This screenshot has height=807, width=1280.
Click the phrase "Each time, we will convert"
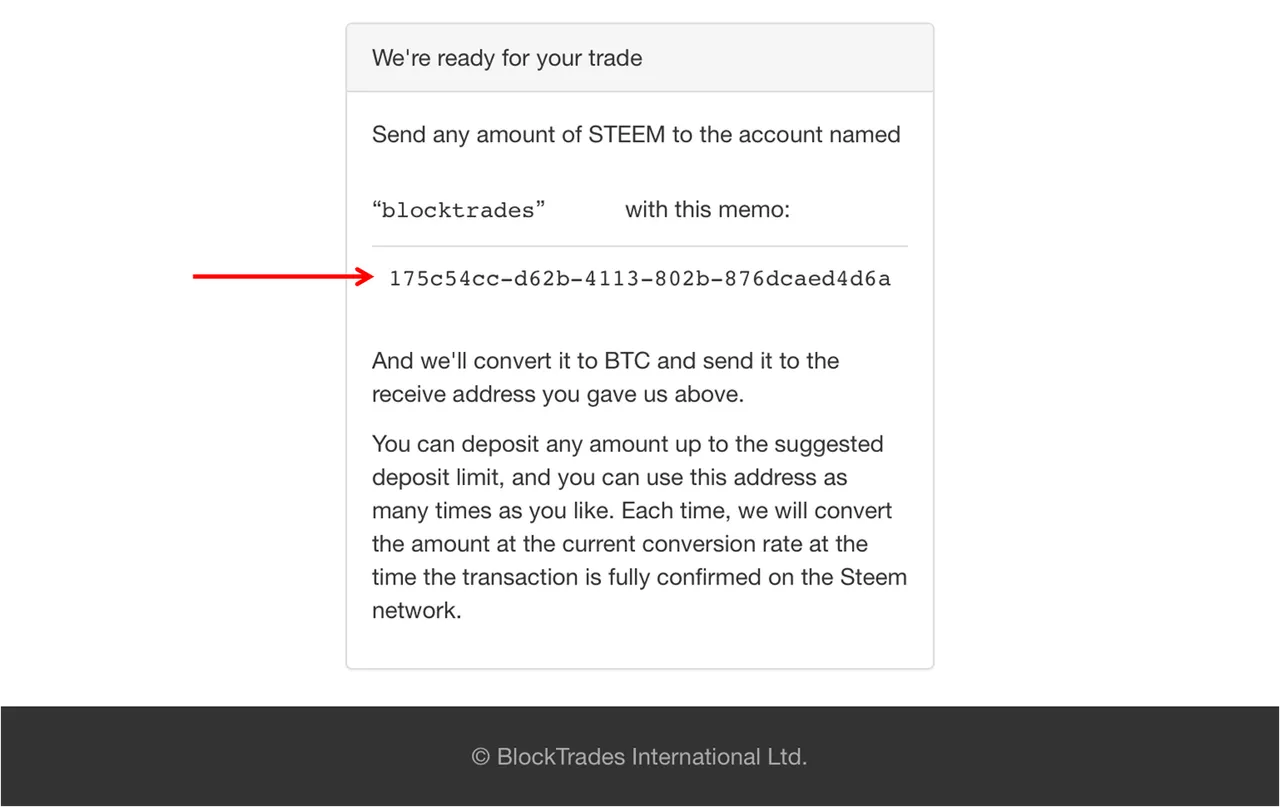coord(757,511)
